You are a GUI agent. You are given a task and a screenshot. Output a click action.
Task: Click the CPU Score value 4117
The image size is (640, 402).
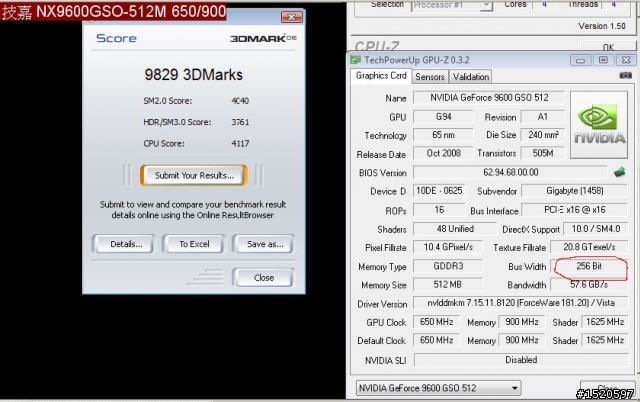240,143
